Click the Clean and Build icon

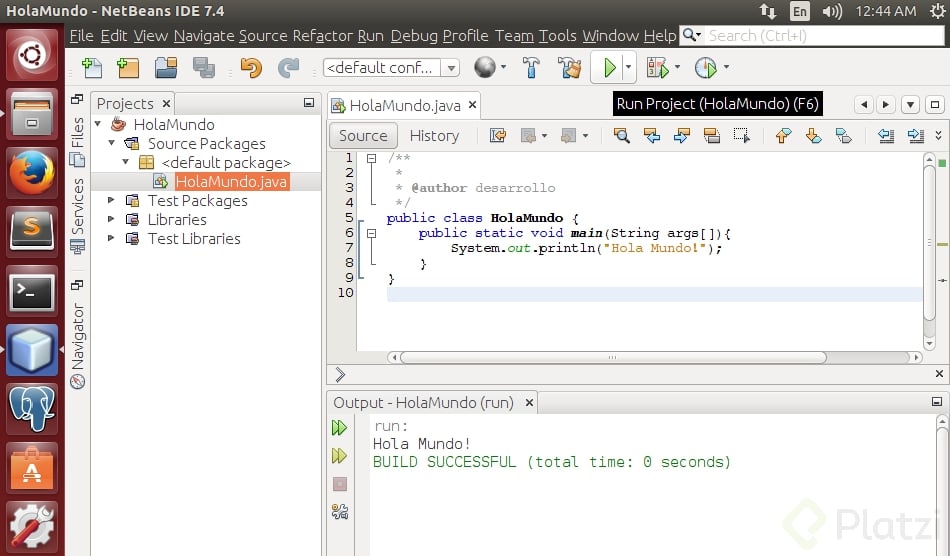click(570, 67)
